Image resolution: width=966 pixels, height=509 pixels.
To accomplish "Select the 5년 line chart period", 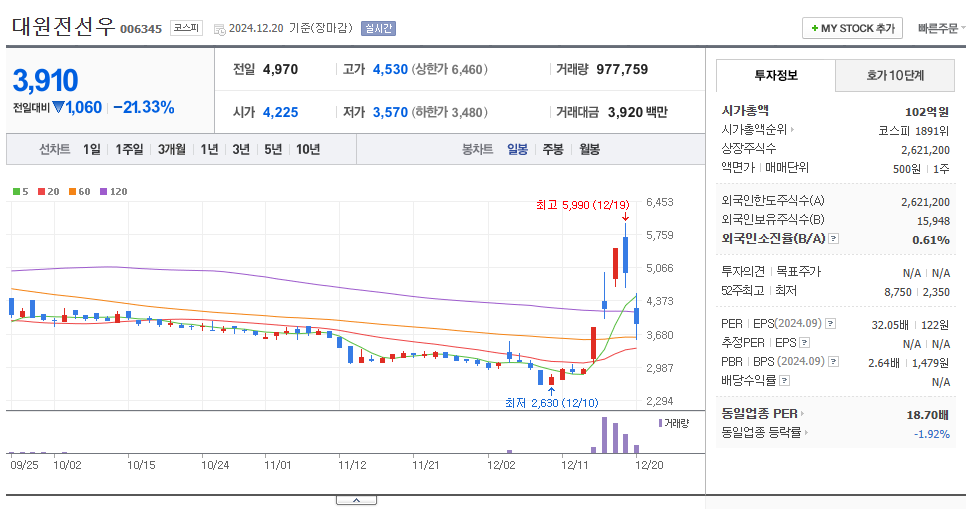I will tap(273, 149).
